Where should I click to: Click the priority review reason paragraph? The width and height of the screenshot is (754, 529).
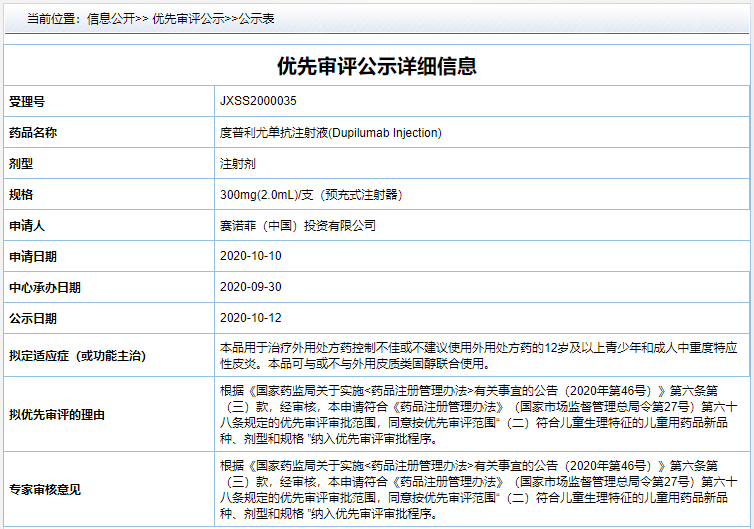pos(478,415)
